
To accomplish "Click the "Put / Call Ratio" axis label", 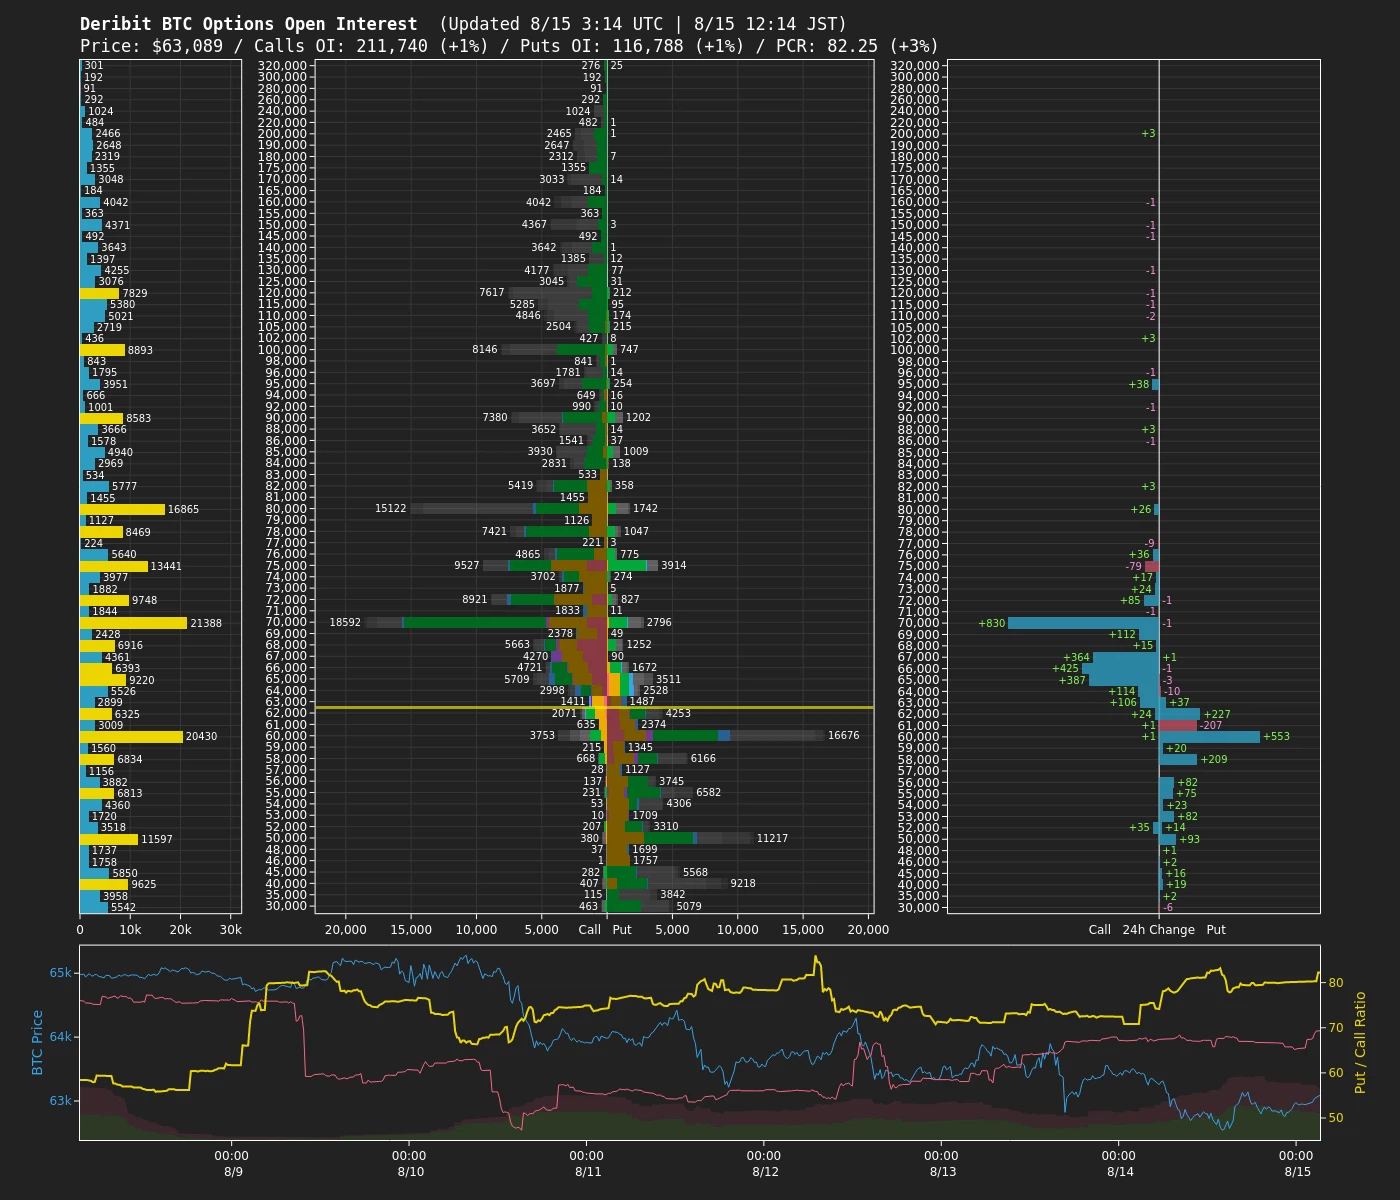I will 1360,1042.
